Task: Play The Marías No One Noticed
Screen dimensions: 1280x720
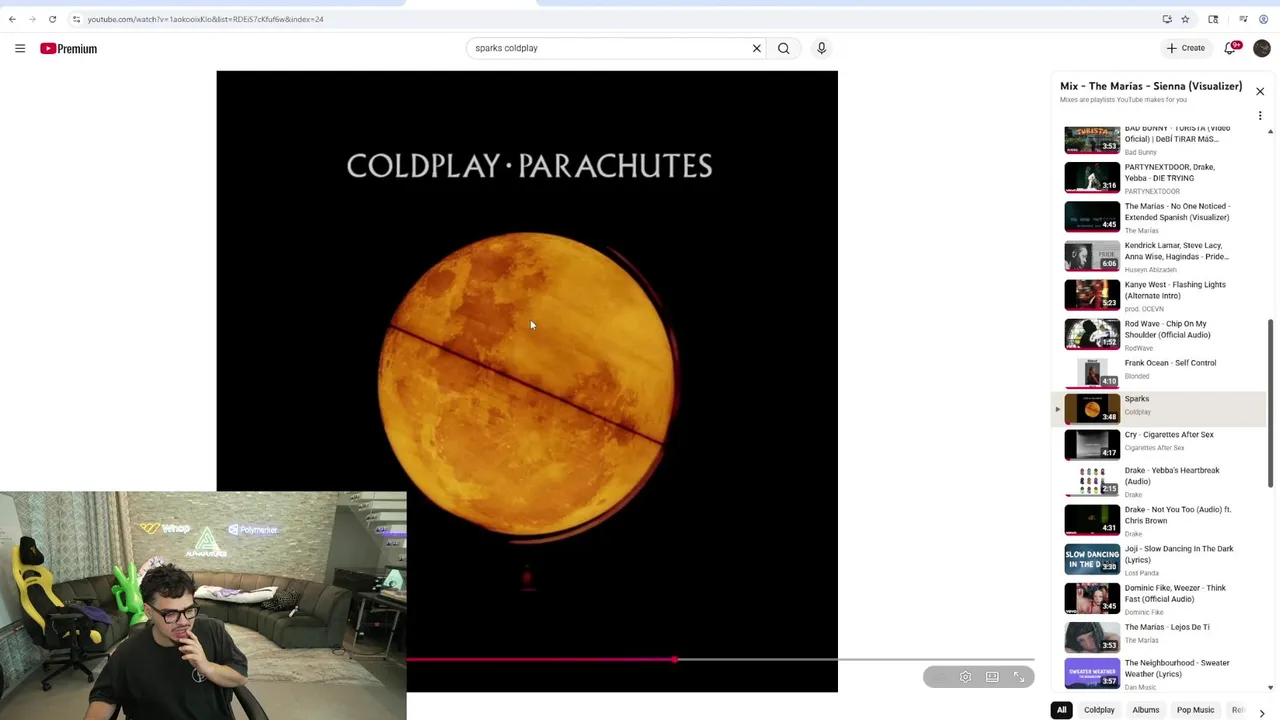Action: coord(1160,217)
